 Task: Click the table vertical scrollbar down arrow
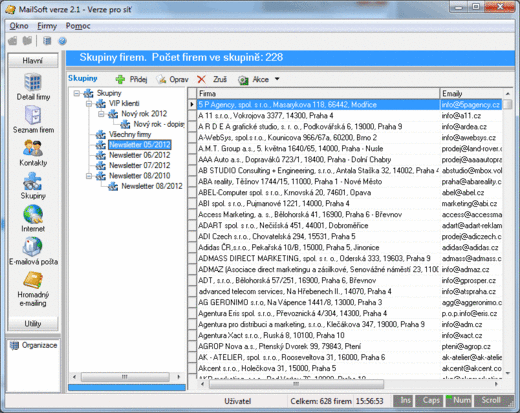coord(507,373)
